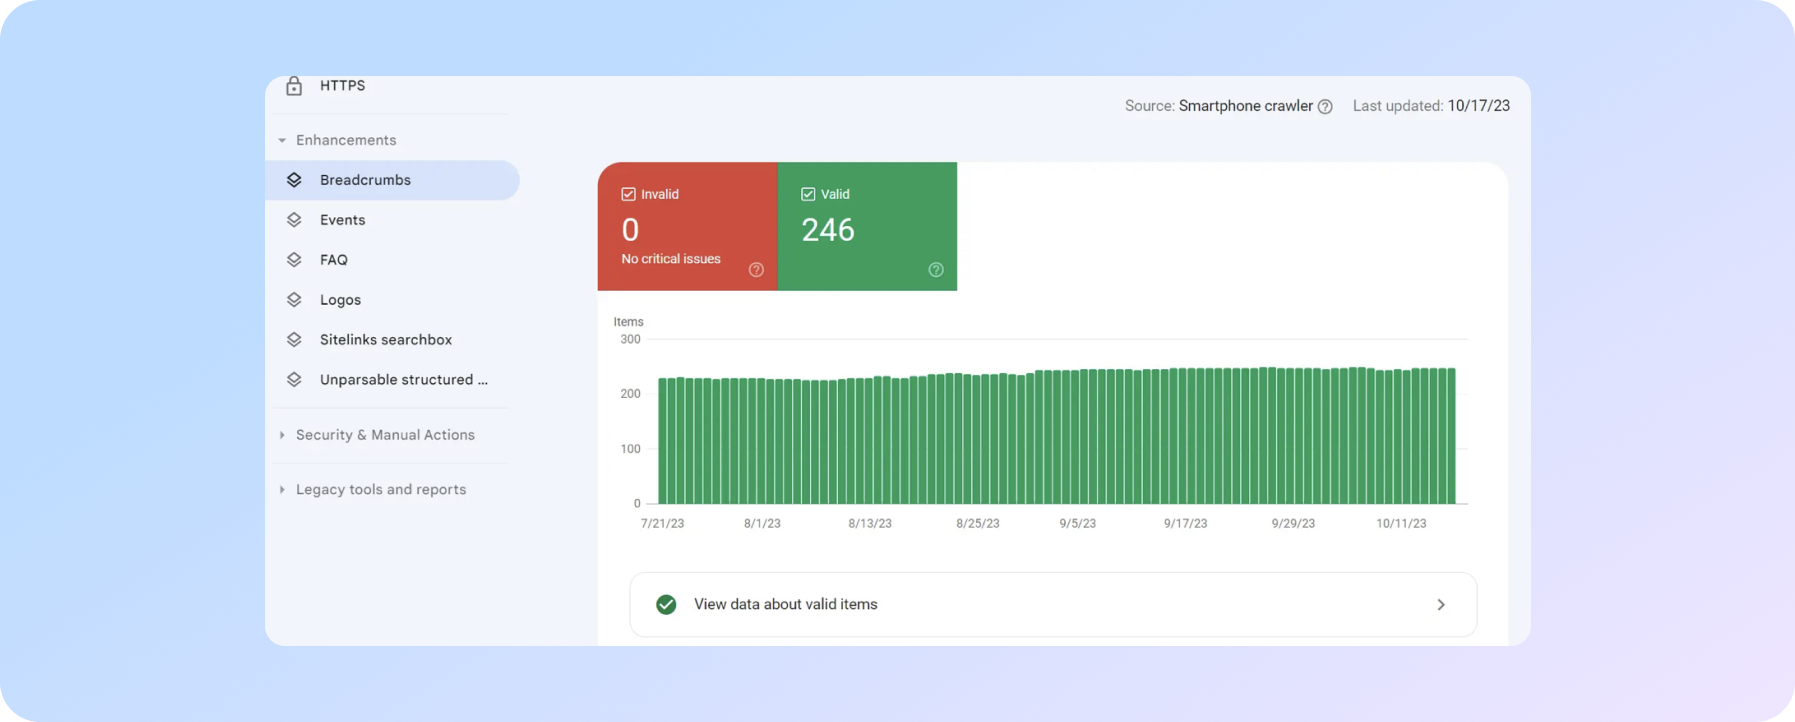Screen dimensions: 1795x722
Task: Click the 200 value on the chart y-axis
Action: pyautogui.click(x=630, y=394)
